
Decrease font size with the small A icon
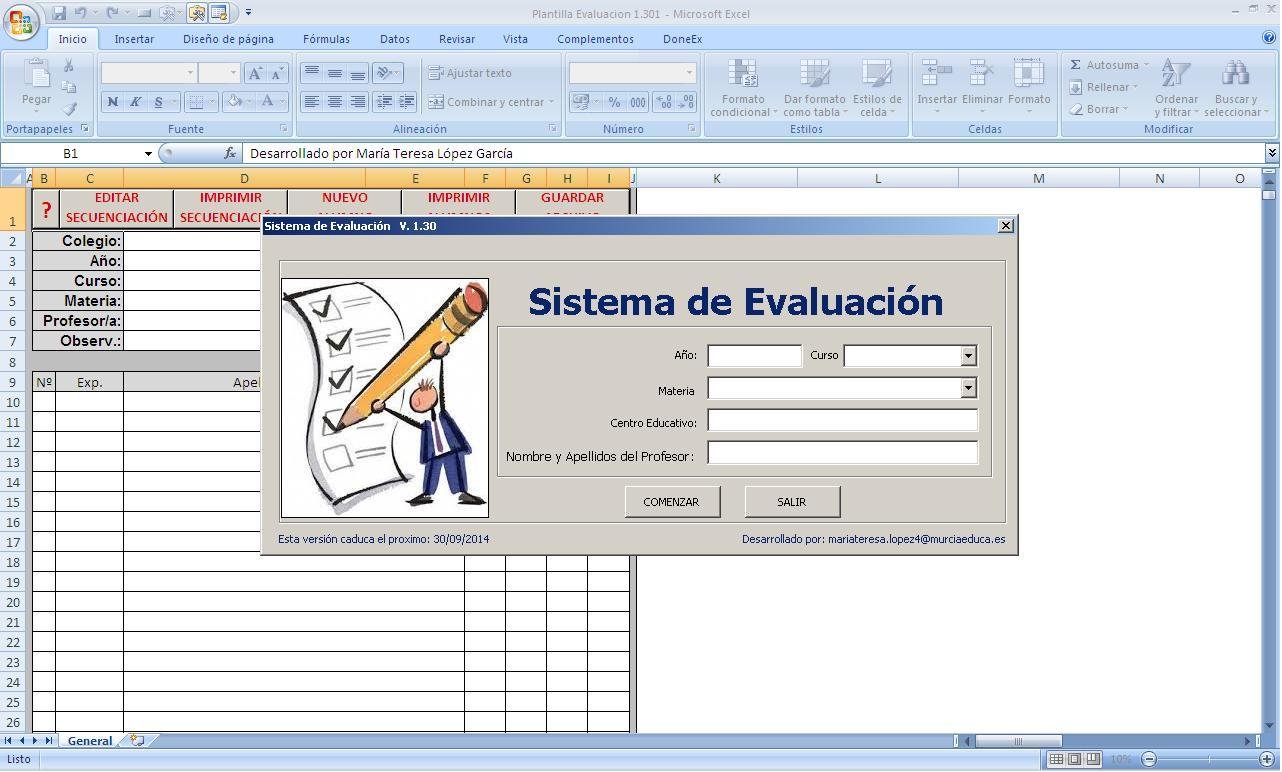(277, 73)
